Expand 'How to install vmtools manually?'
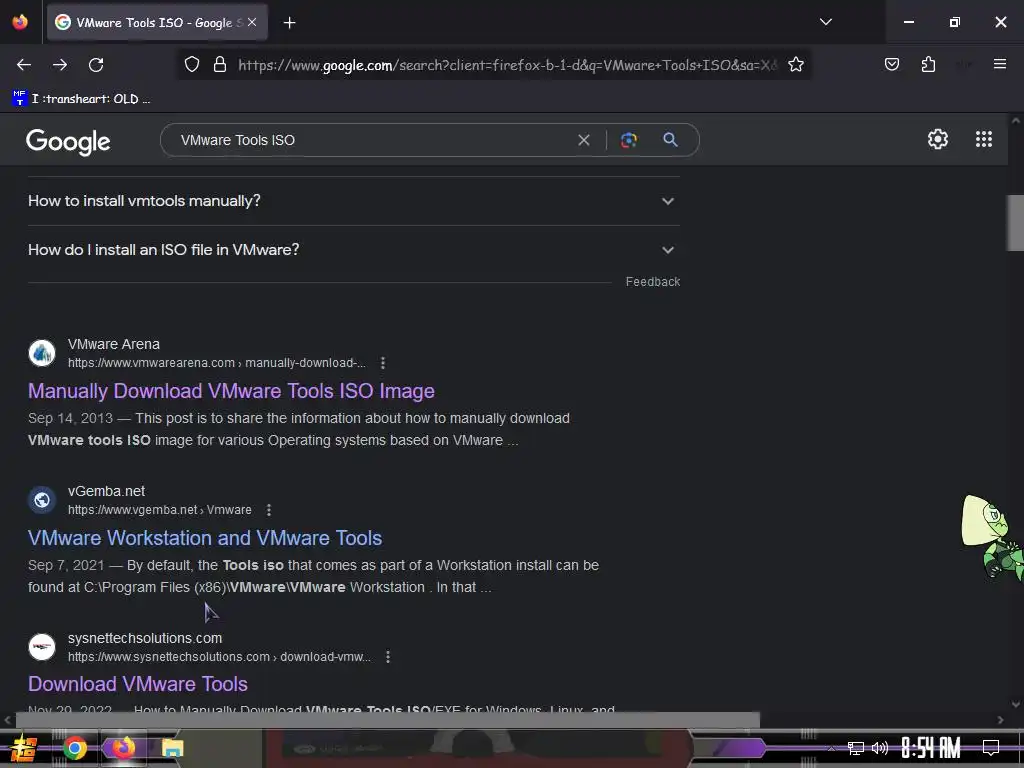Viewport: 1024px width, 768px height. pyautogui.click(x=353, y=201)
